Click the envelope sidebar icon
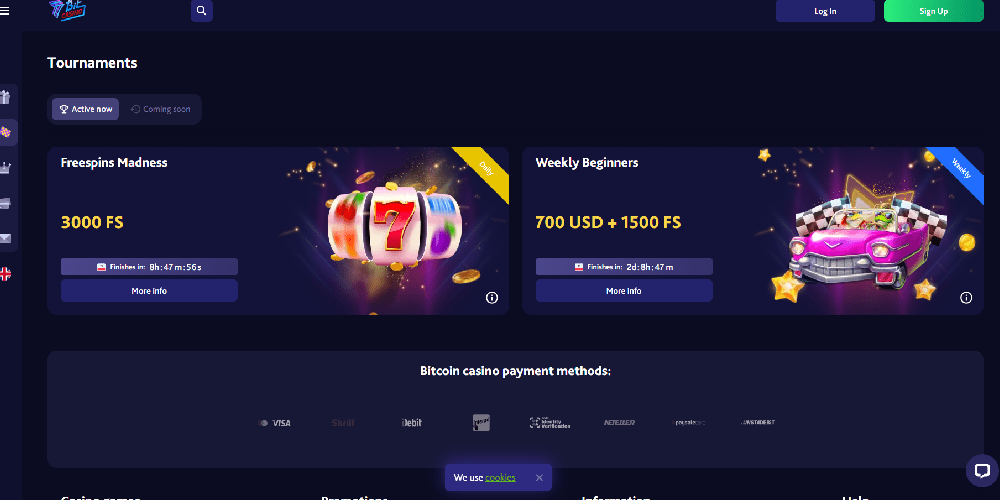Screen dimensions: 1000x500 [x=5, y=239]
